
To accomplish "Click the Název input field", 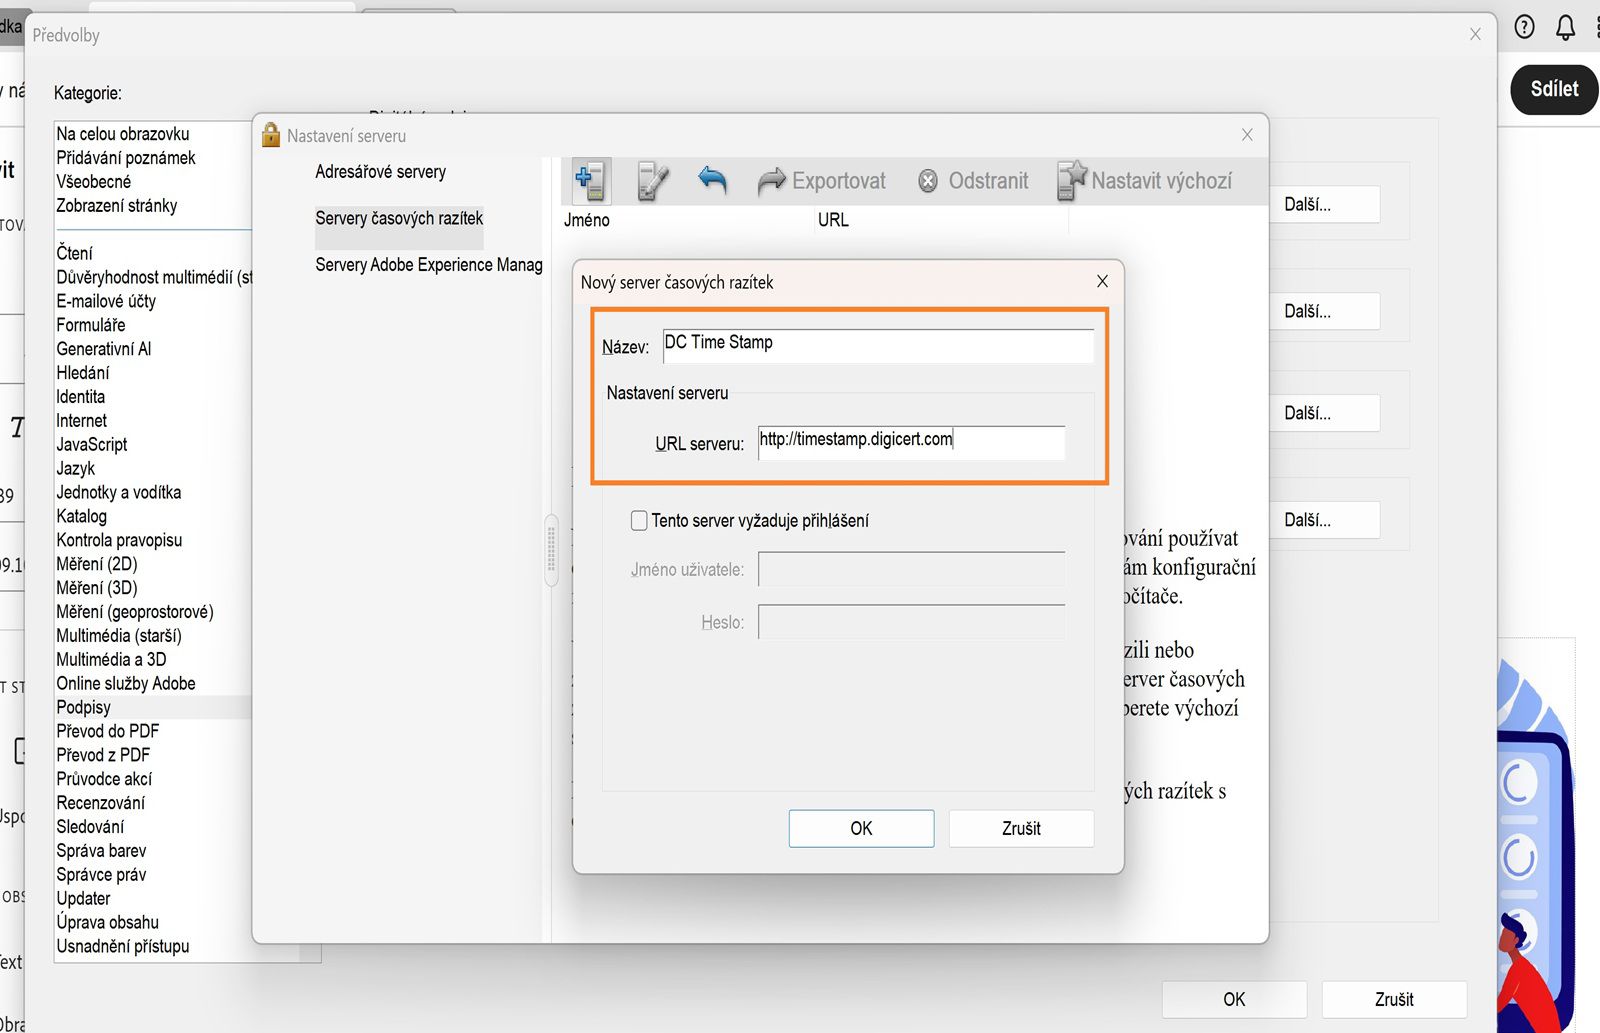I will click(x=878, y=346).
